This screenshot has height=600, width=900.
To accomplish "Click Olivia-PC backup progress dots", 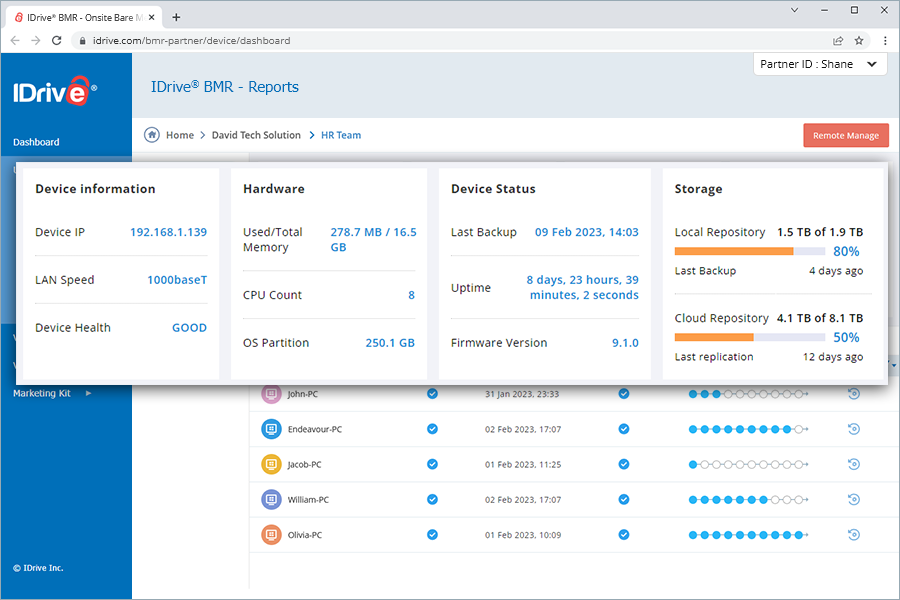I will 748,535.
